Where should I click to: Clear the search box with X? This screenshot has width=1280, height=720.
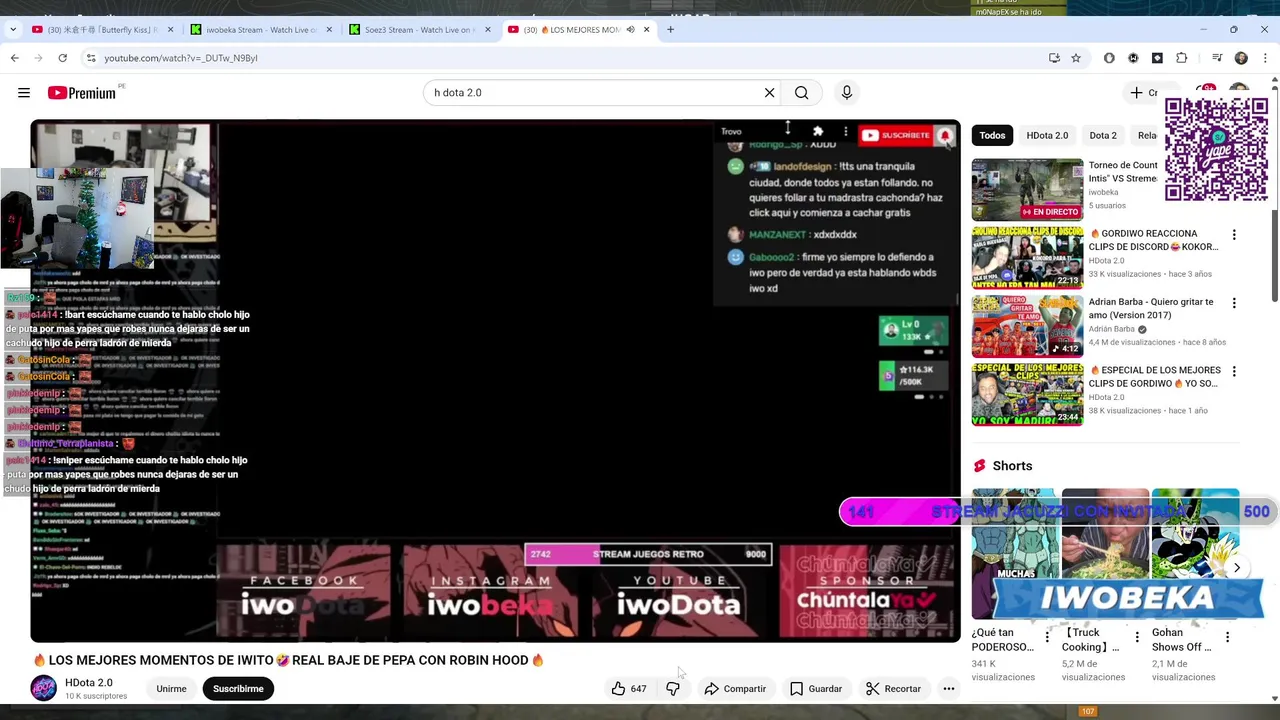coord(769,93)
